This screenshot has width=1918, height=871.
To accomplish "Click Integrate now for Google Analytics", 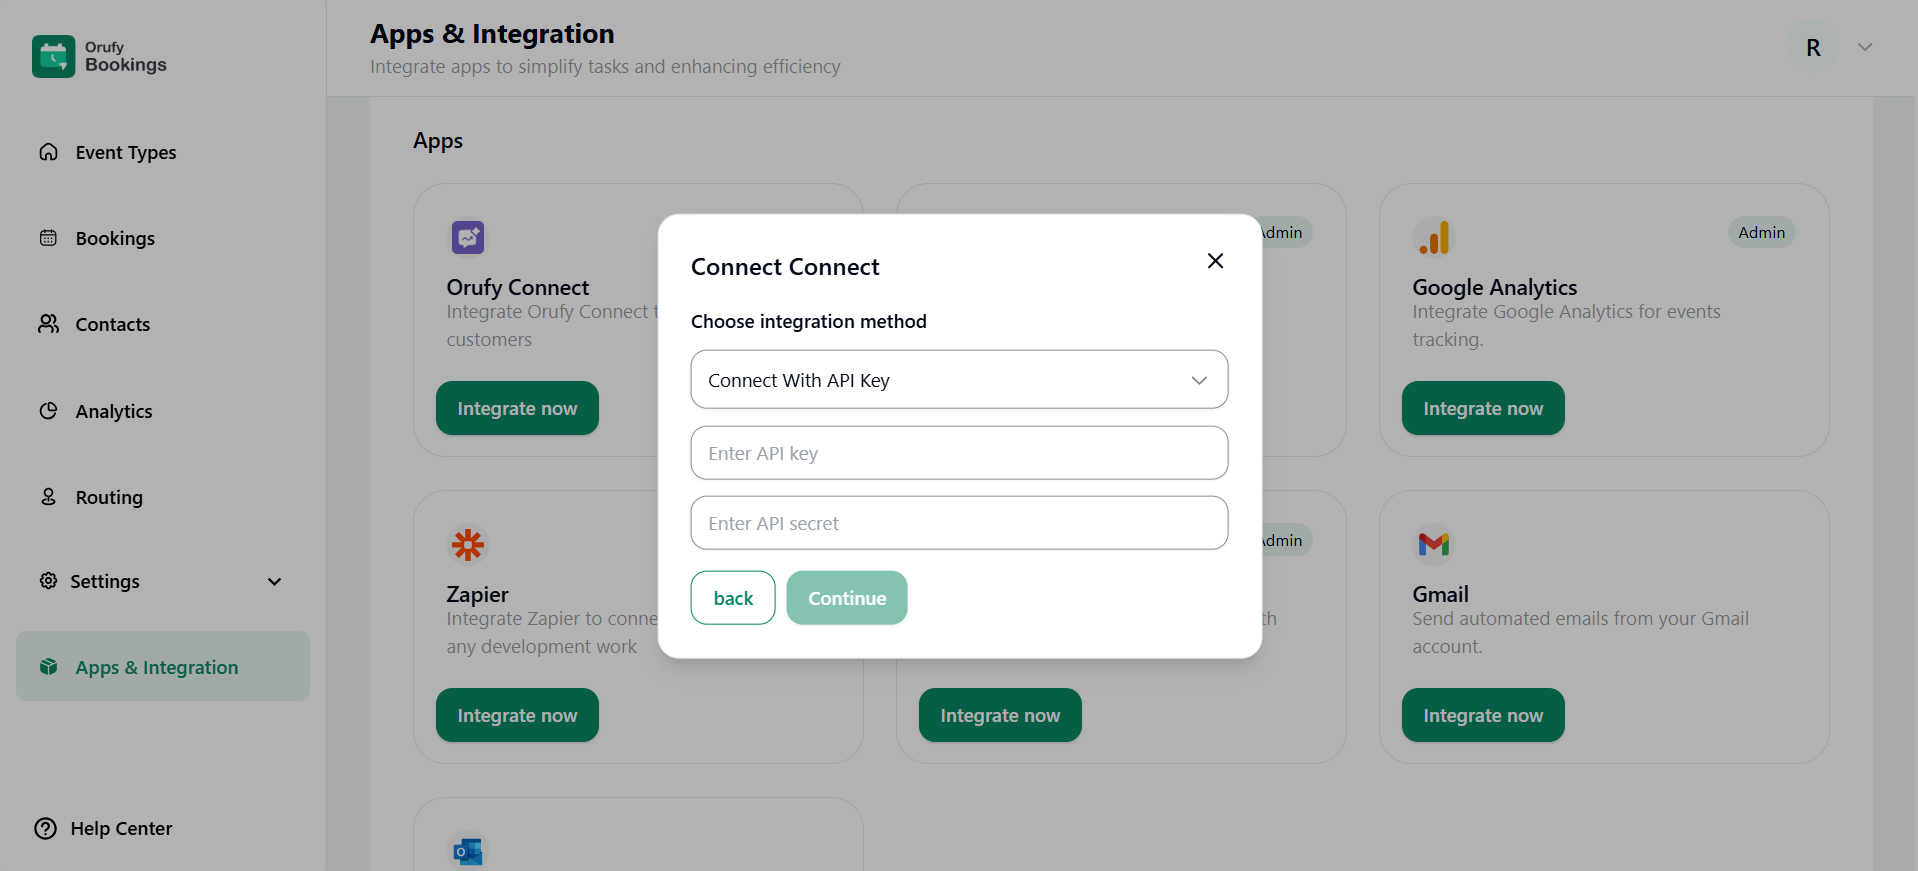I will tap(1482, 409).
